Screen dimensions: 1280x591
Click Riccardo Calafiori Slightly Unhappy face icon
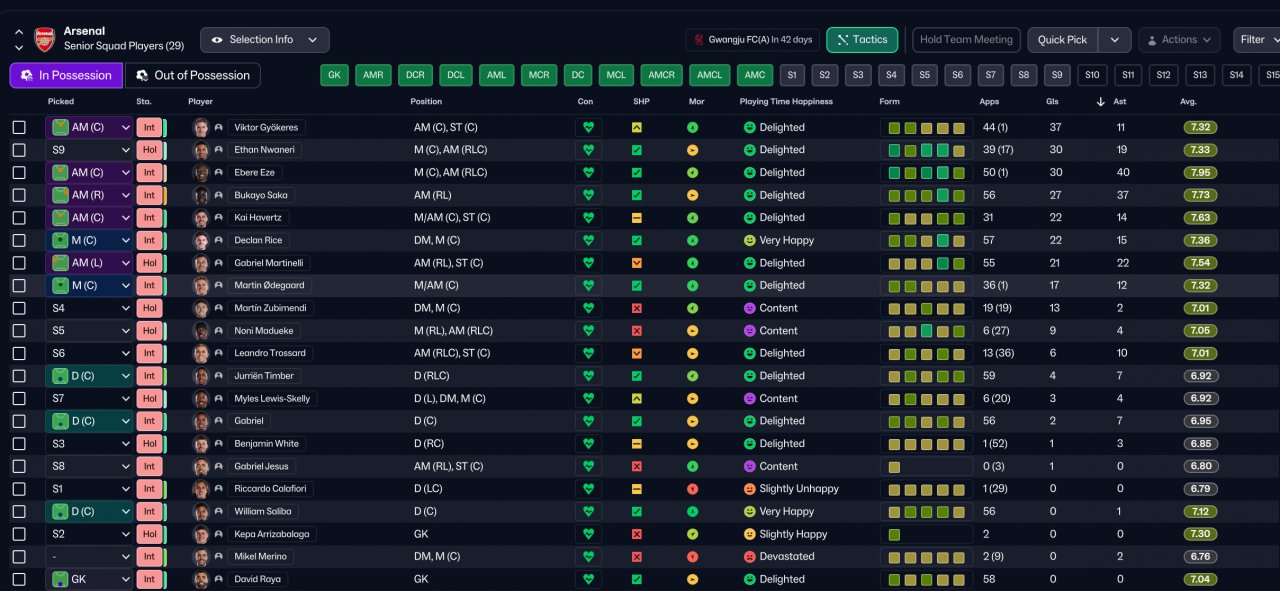749,489
